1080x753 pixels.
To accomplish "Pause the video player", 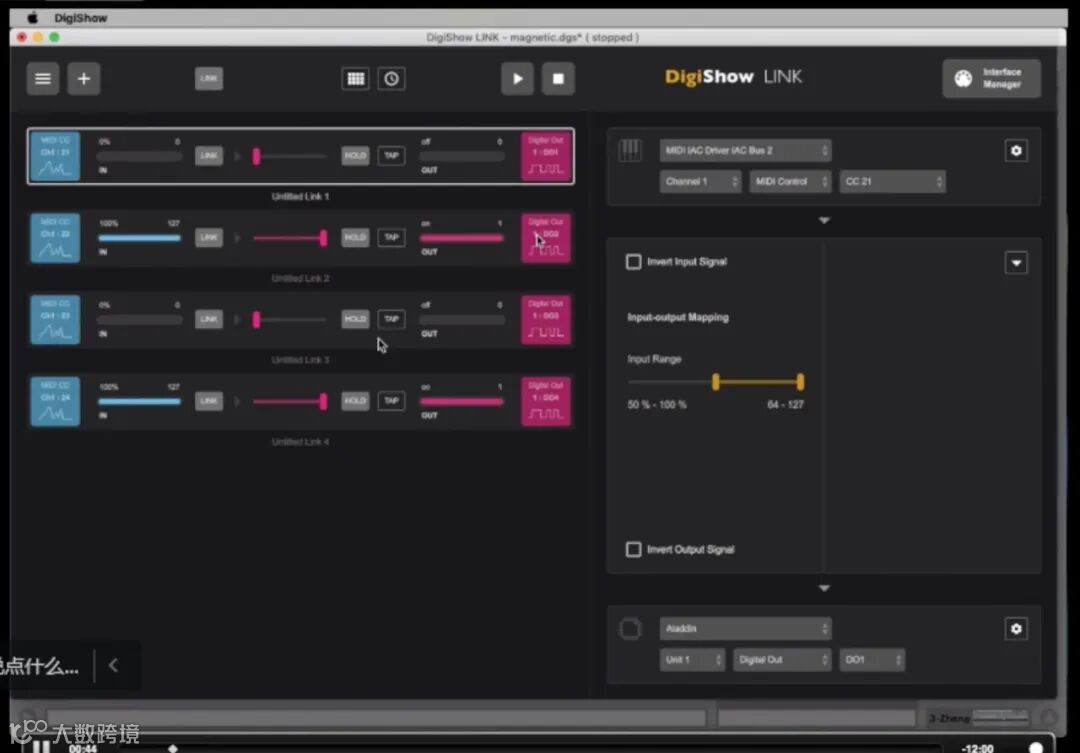I will coord(41,746).
